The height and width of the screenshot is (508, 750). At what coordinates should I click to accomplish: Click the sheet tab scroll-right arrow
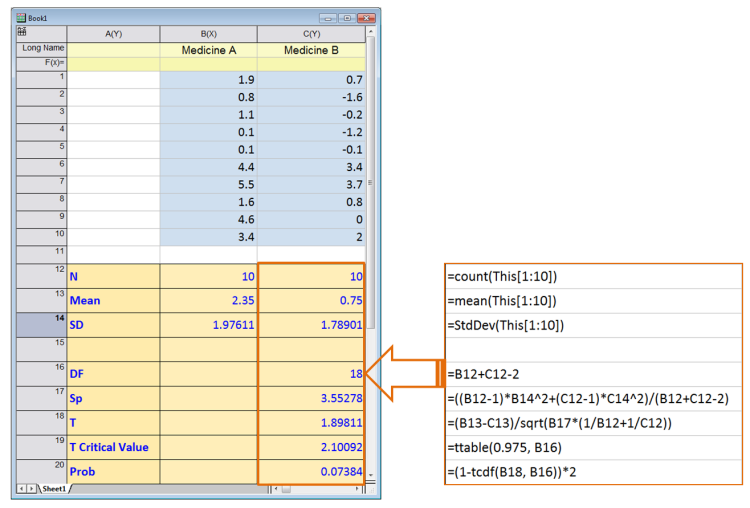click(30, 489)
